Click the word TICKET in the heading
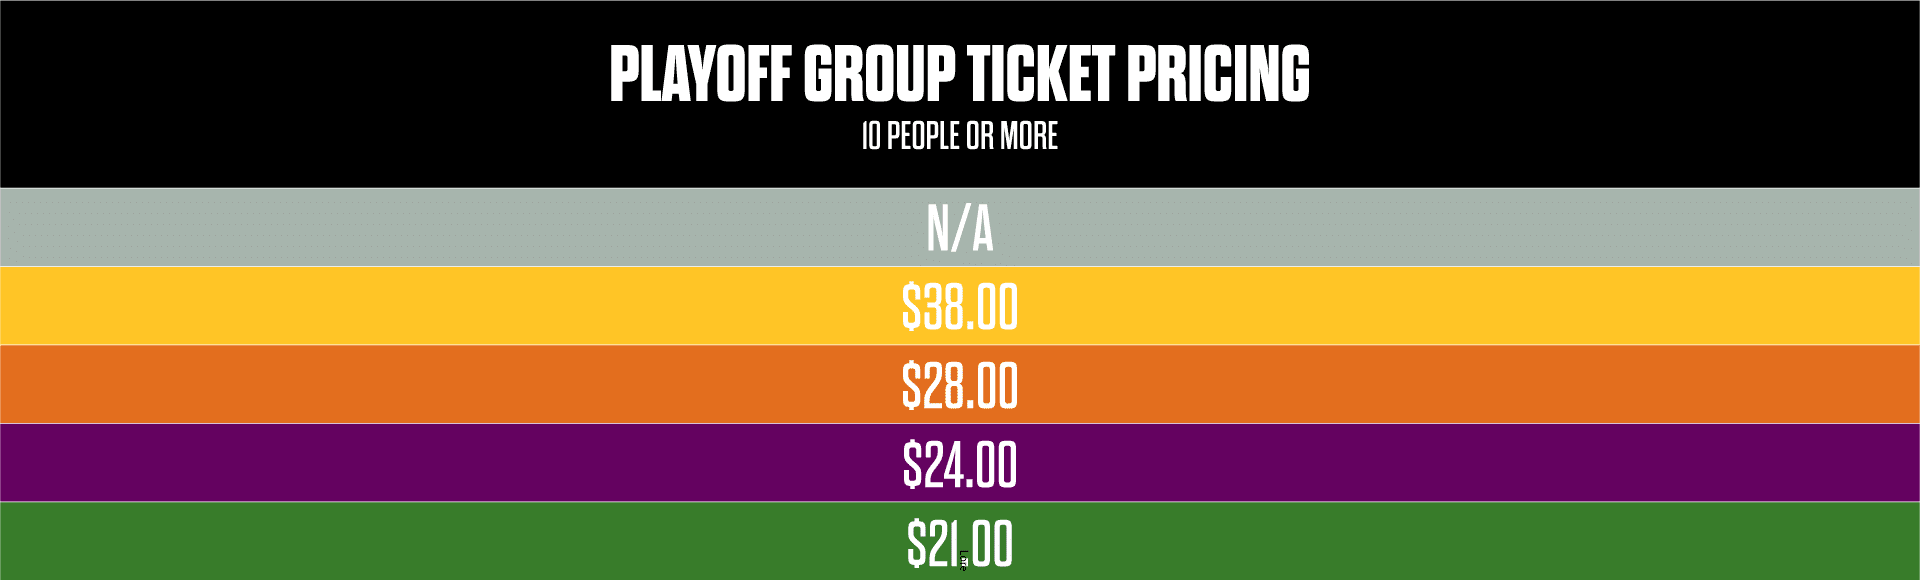 pyautogui.click(x=1040, y=75)
